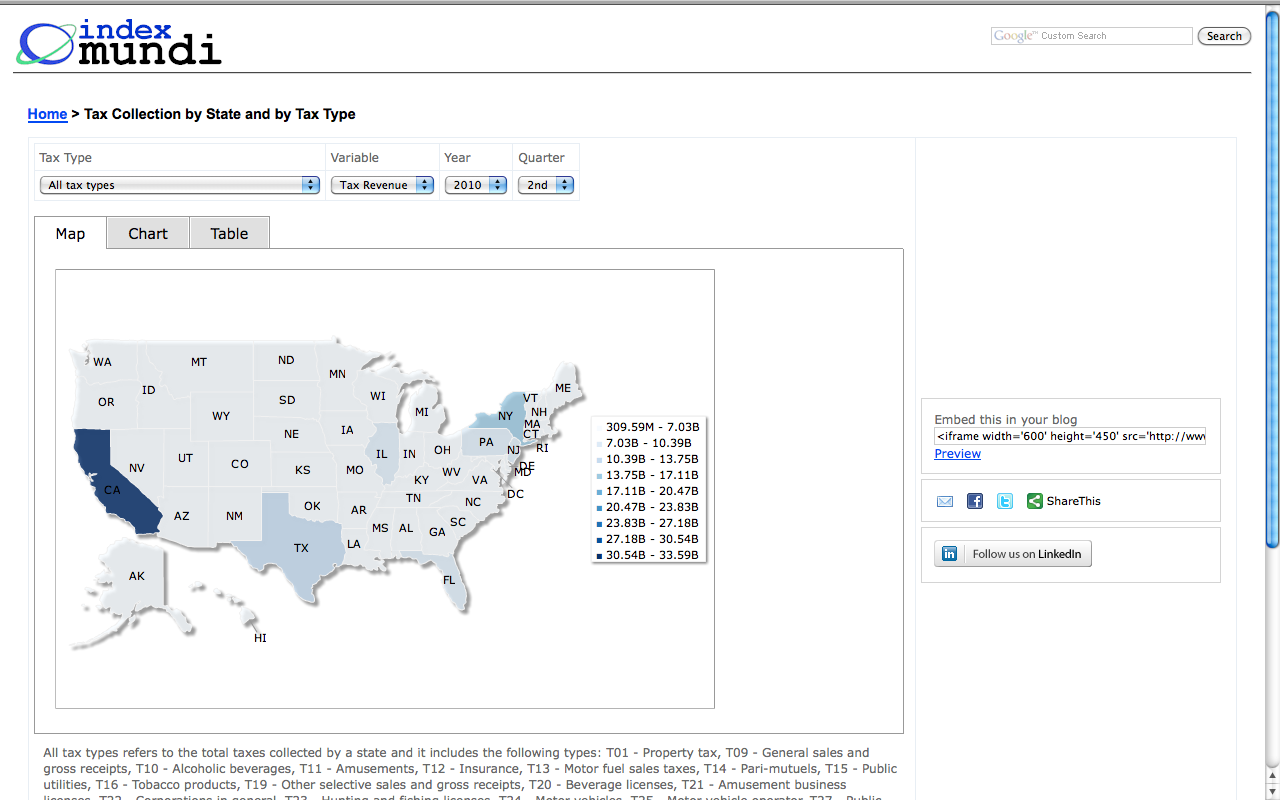Share page via Twitter icon
Image resolution: width=1280 pixels, height=800 pixels.
click(1005, 501)
